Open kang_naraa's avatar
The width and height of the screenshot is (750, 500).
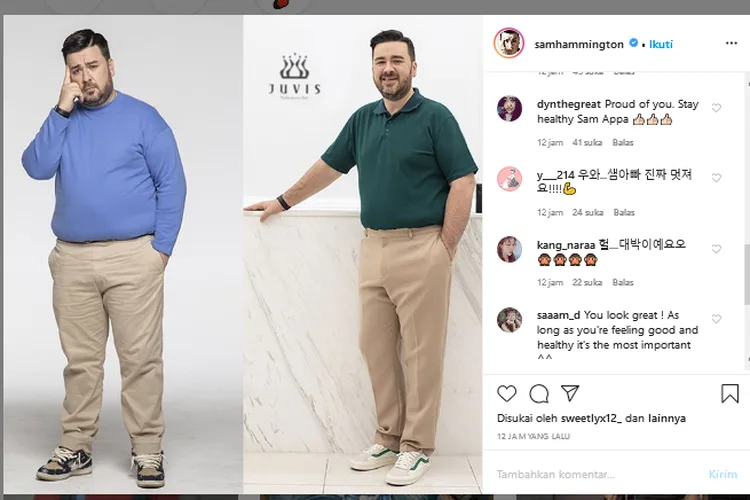point(509,249)
